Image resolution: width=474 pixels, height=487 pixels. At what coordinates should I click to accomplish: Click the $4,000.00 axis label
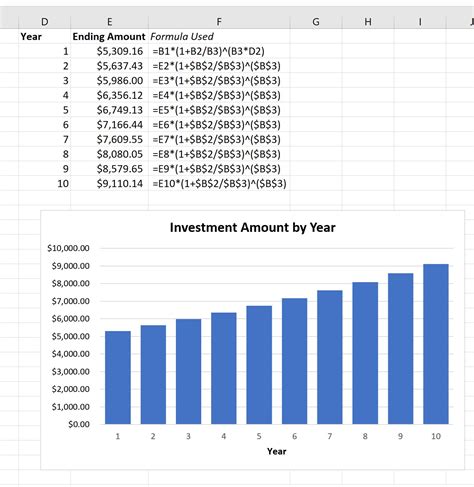[x=70, y=354]
